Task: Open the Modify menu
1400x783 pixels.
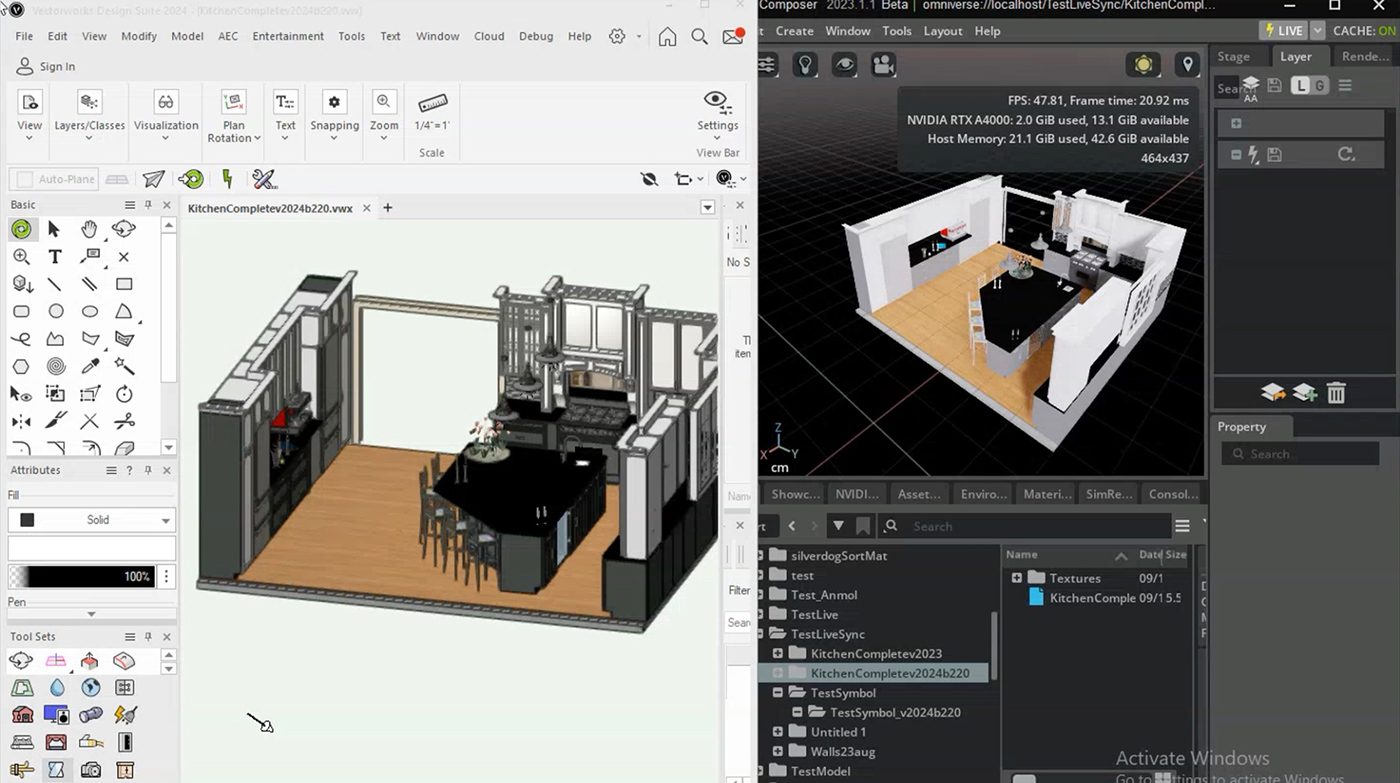Action: (139, 36)
